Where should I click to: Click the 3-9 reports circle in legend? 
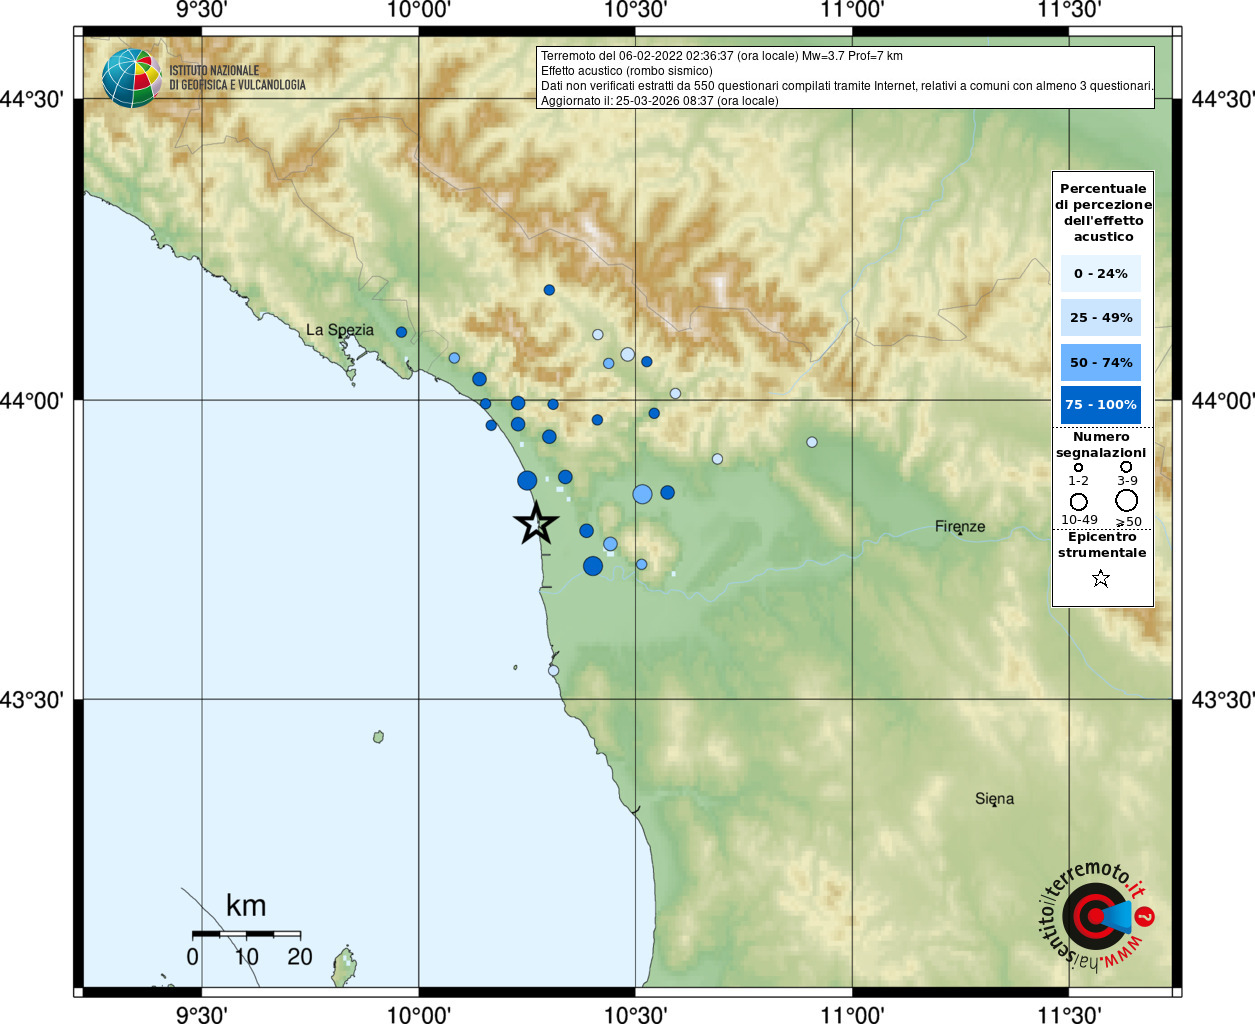(1126, 466)
